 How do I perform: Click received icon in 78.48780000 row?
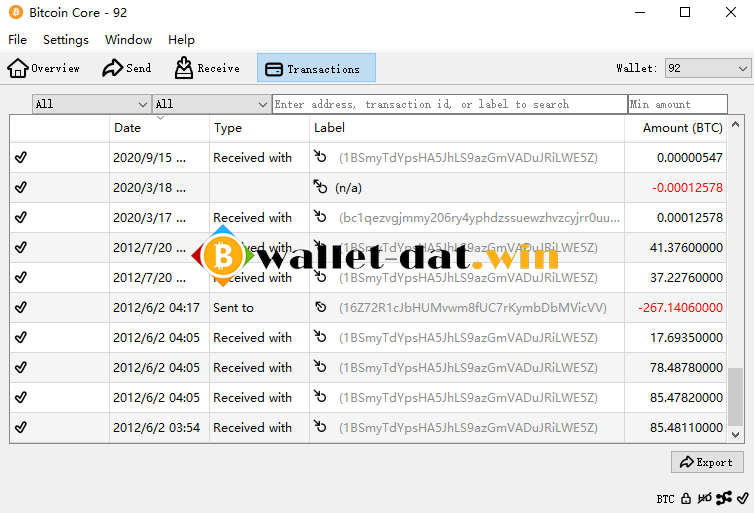click(x=320, y=366)
